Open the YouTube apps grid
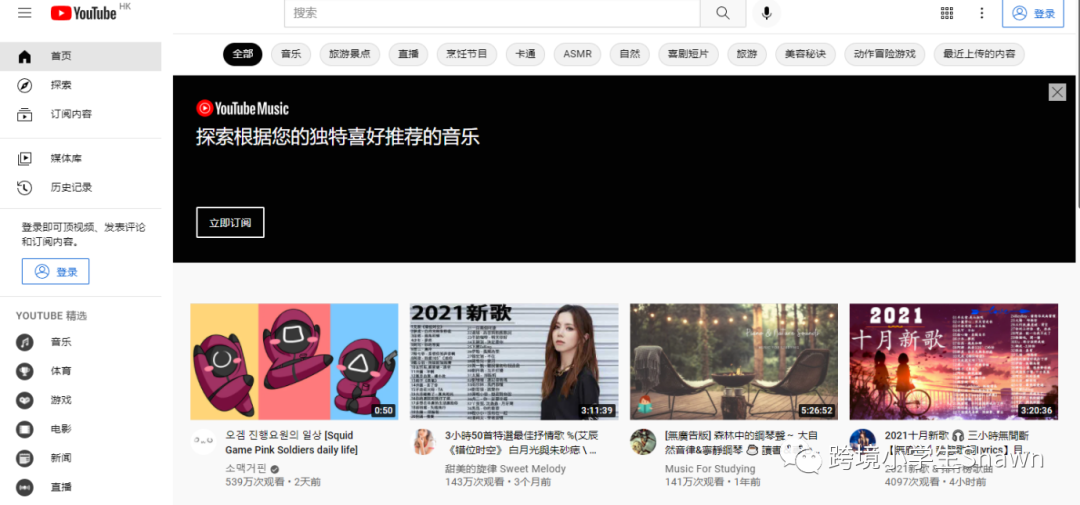The height and width of the screenshot is (505, 1080). (946, 13)
